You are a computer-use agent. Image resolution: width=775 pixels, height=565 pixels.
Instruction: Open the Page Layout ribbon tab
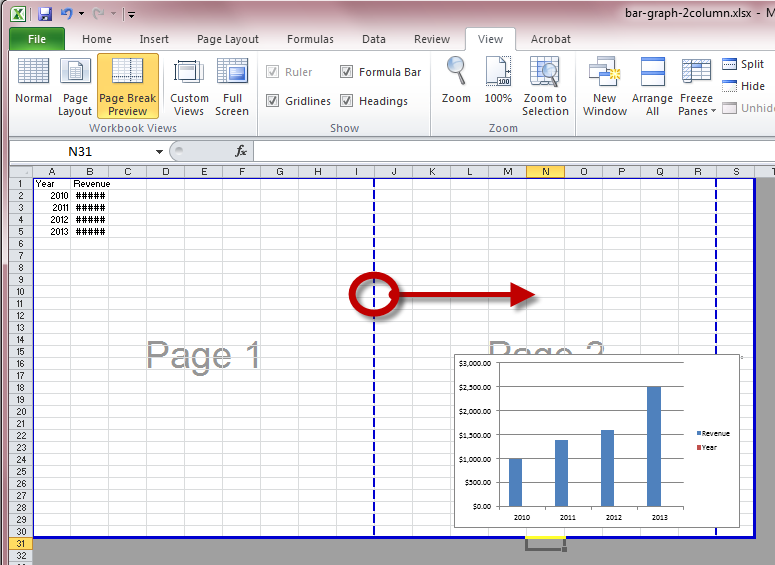227,39
